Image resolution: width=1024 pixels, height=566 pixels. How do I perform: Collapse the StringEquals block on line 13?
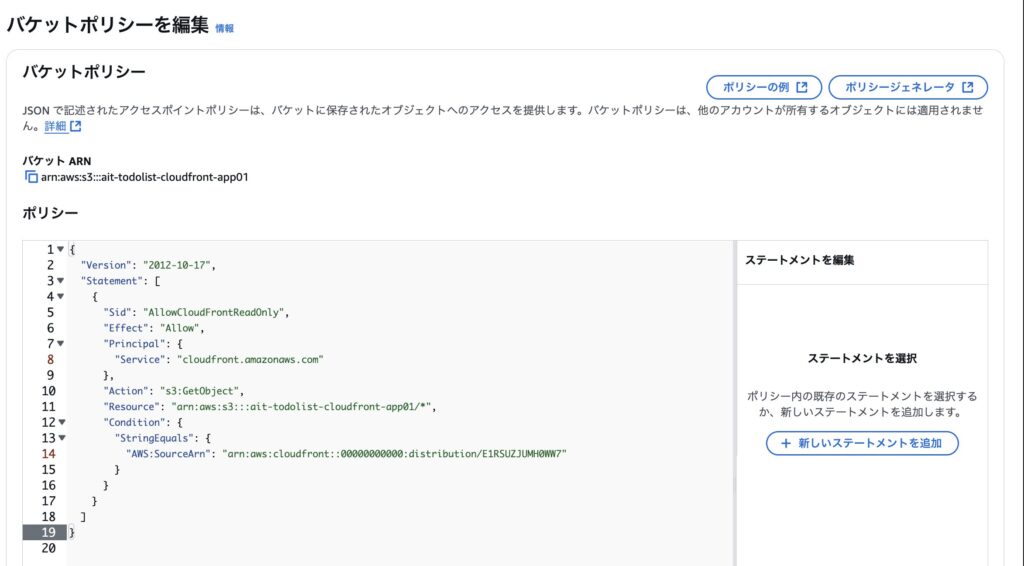tap(61, 438)
